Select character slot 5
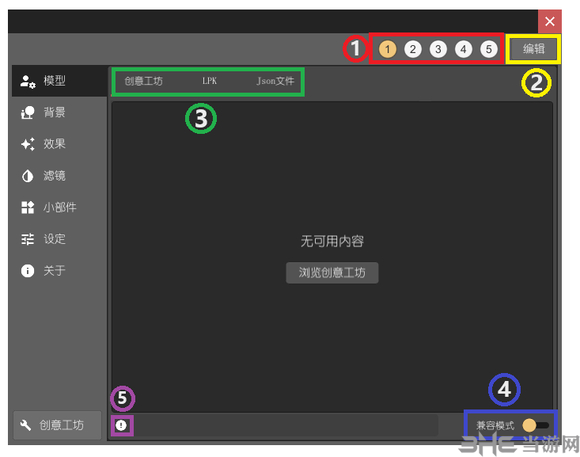The height and width of the screenshot is (457, 580). (x=489, y=49)
